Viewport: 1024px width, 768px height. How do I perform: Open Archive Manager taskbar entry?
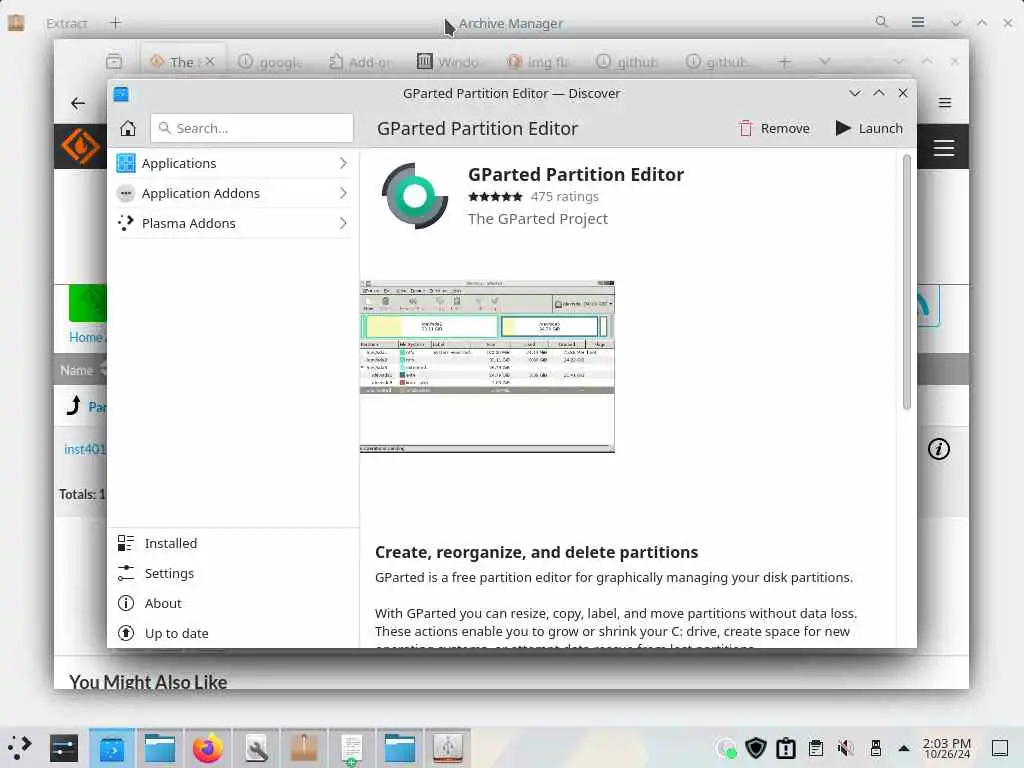click(304, 748)
